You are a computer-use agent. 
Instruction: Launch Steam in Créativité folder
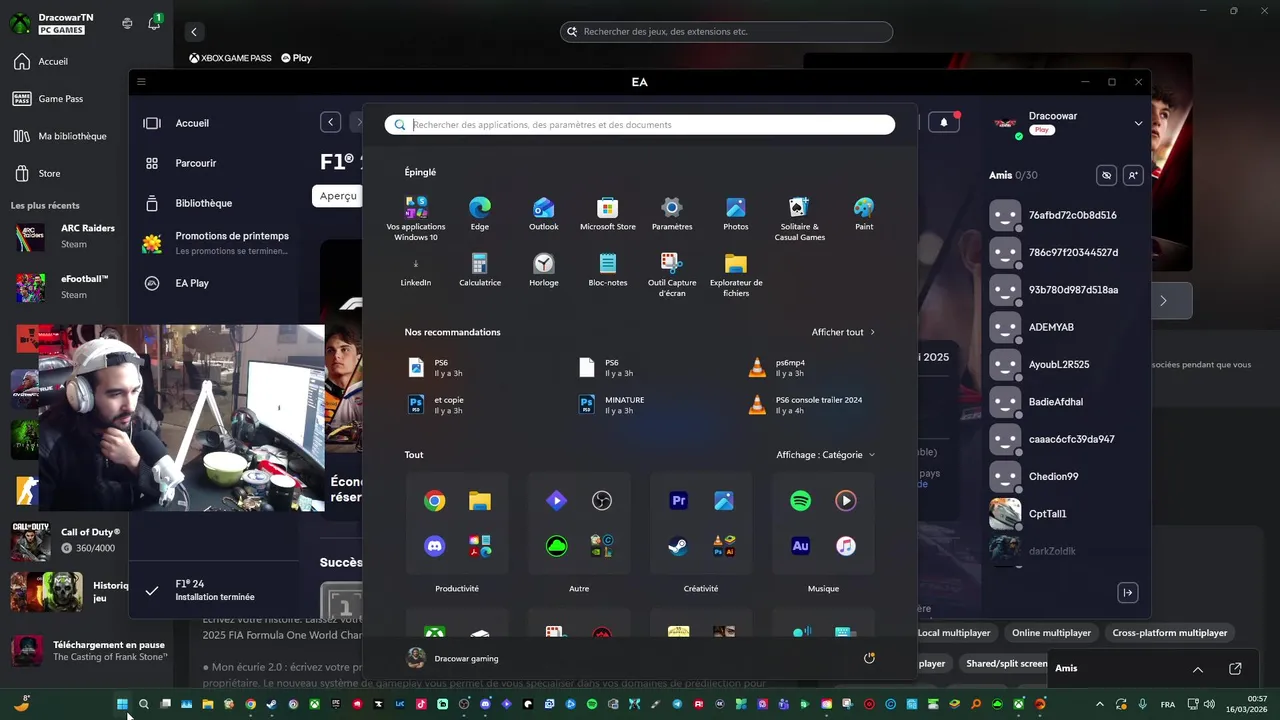point(679,546)
